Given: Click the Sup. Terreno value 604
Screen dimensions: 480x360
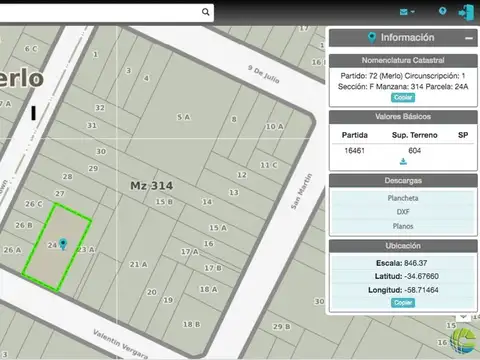Looking at the screenshot, I should coord(414,151).
